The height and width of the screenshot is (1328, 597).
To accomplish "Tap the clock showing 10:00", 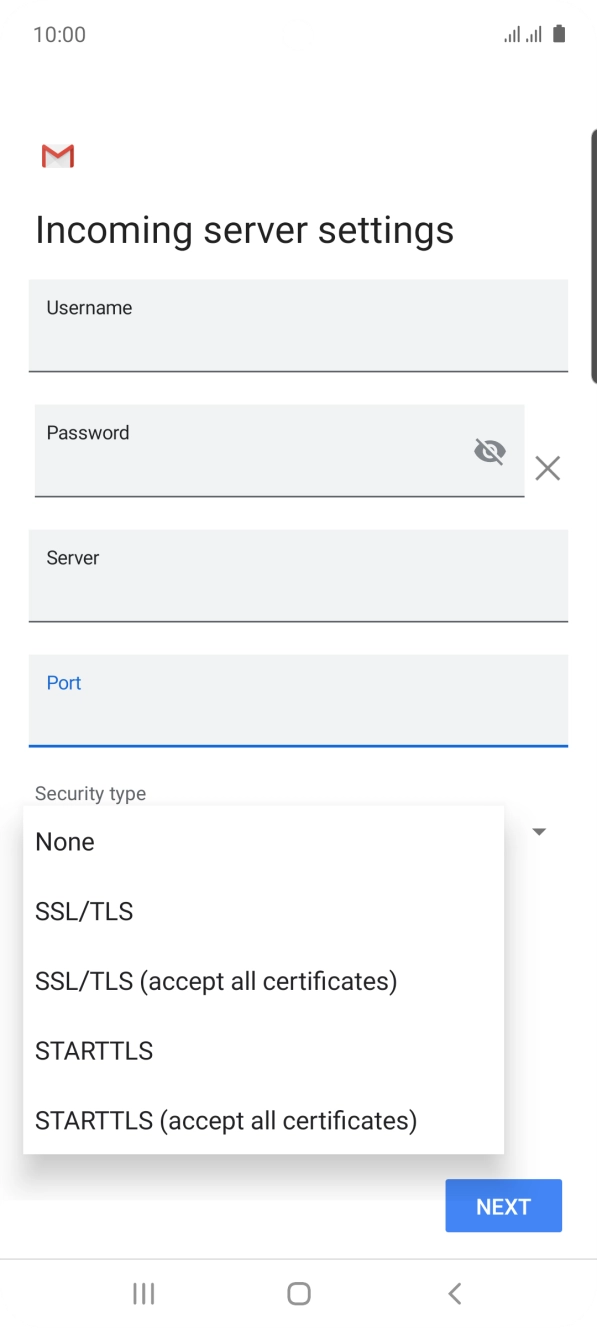I will (59, 35).
